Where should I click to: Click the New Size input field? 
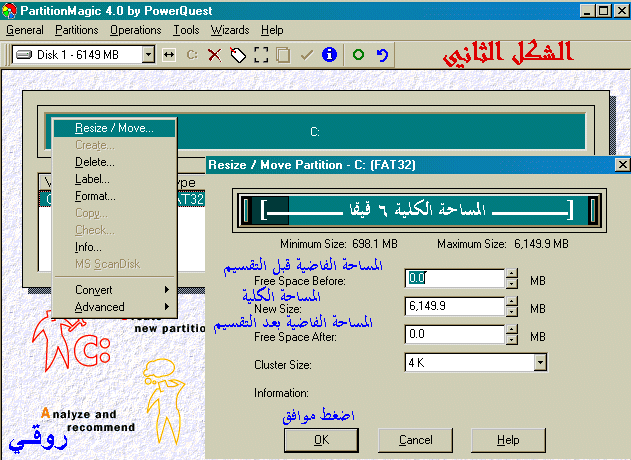[x=454, y=306]
